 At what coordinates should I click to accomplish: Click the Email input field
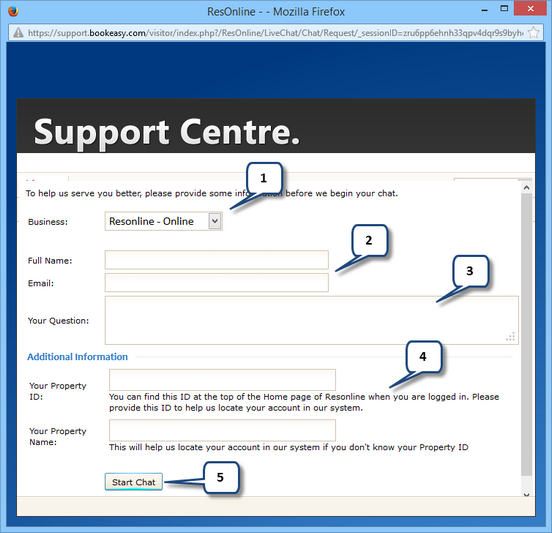click(217, 283)
